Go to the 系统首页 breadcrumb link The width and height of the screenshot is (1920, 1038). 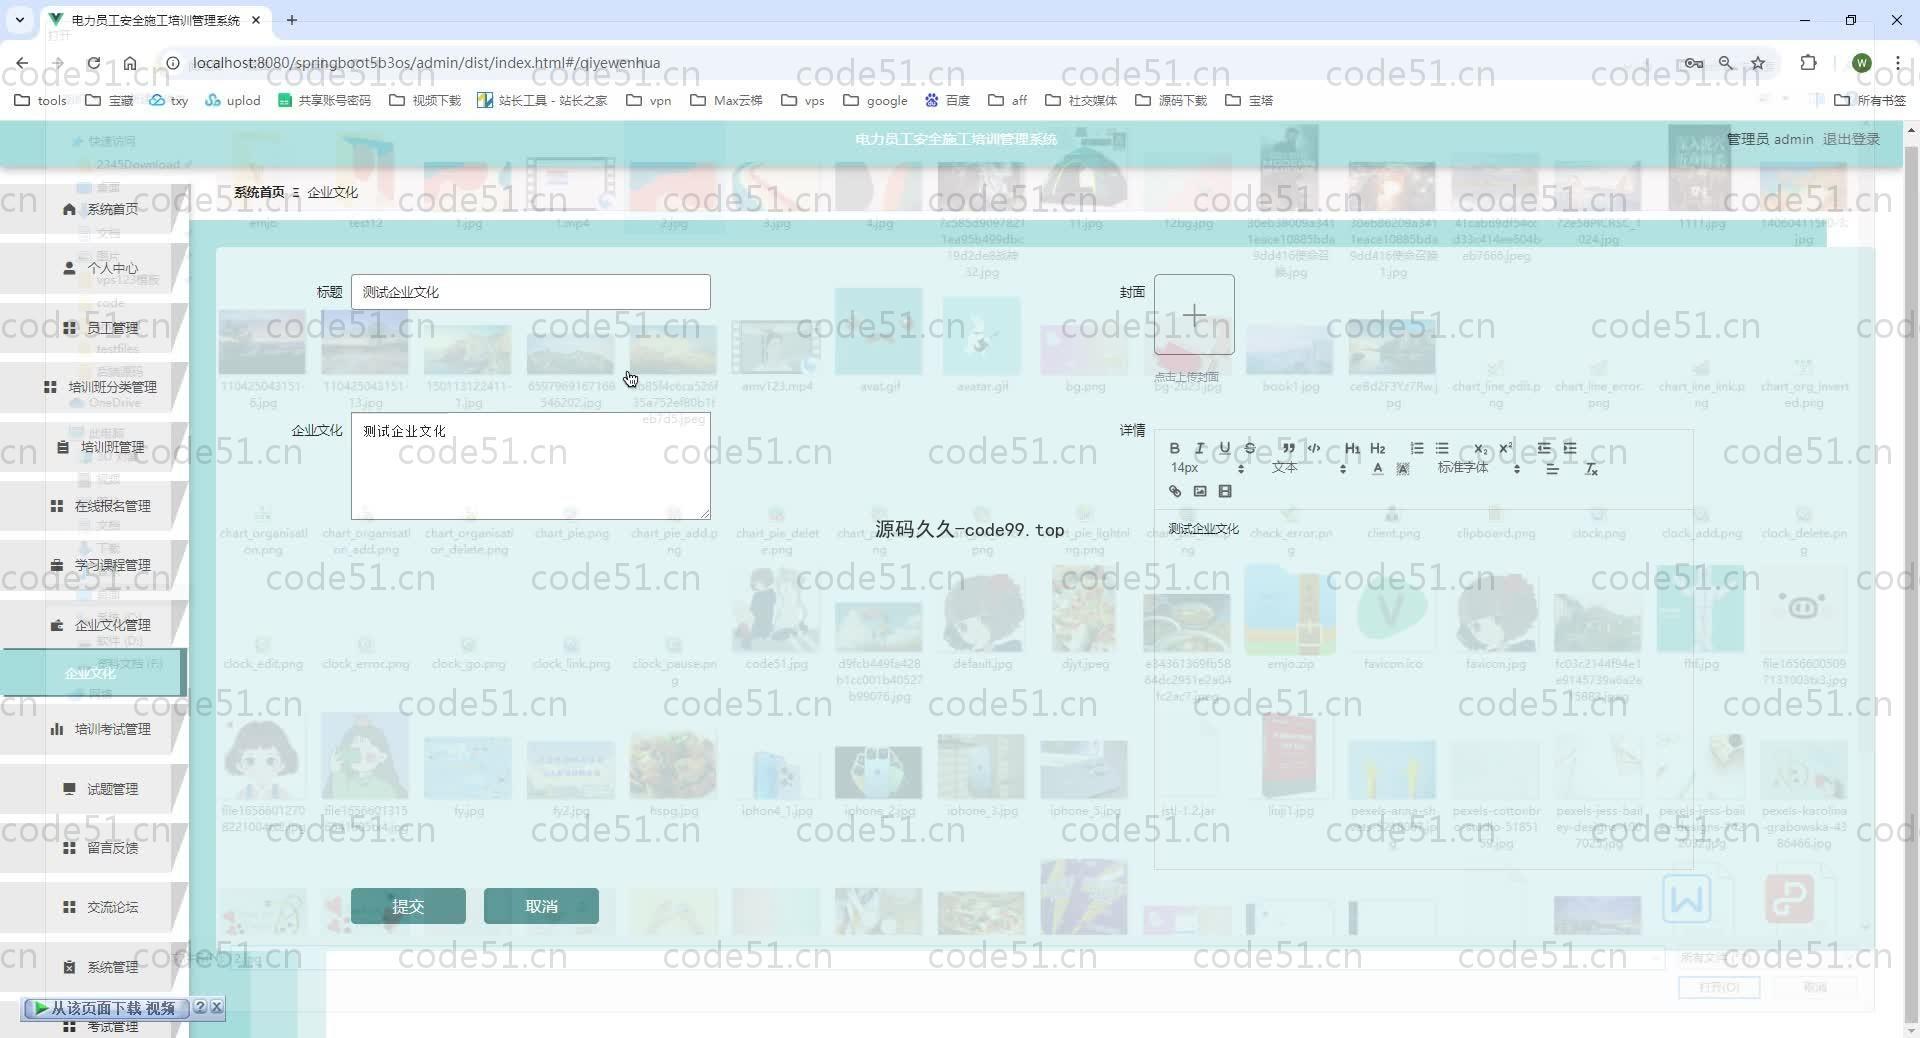click(x=259, y=192)
